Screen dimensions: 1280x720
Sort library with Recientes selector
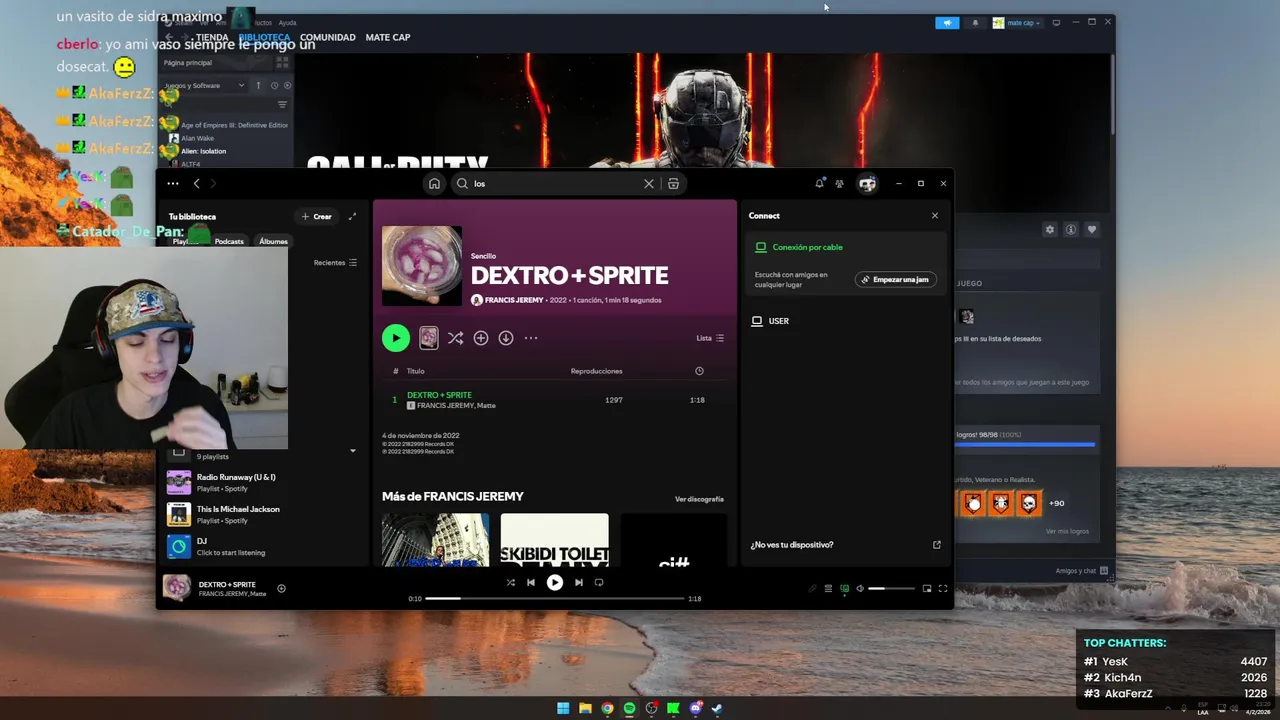335,263
